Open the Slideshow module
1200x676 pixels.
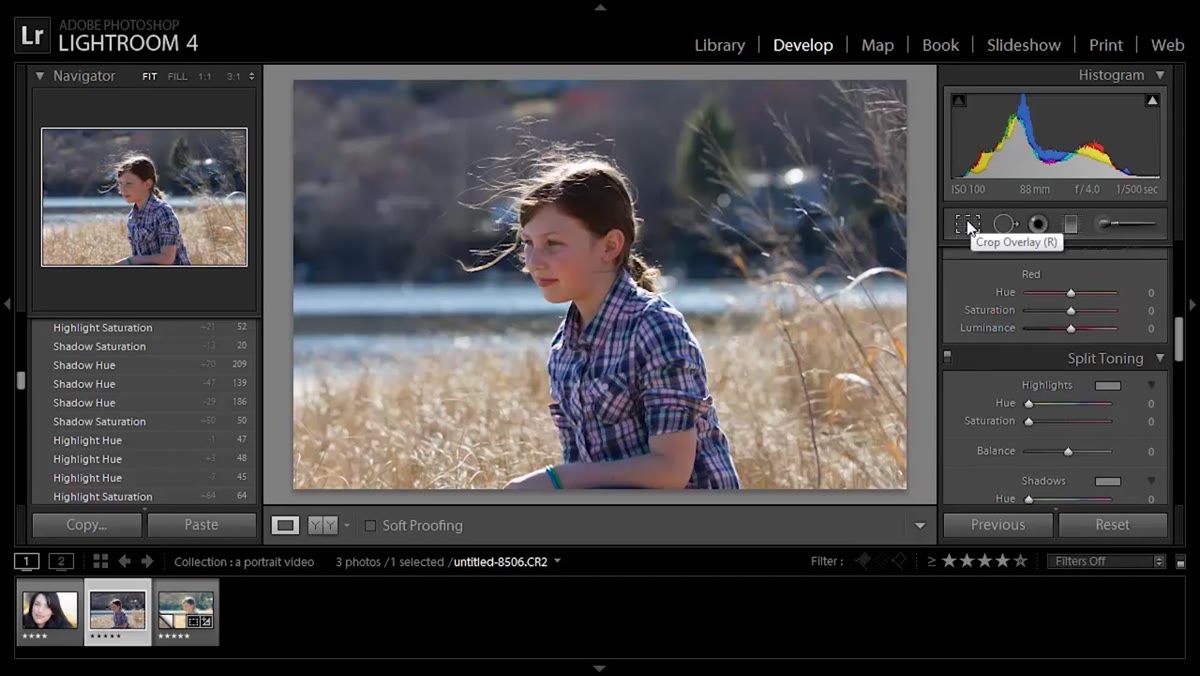(1024, 45)
